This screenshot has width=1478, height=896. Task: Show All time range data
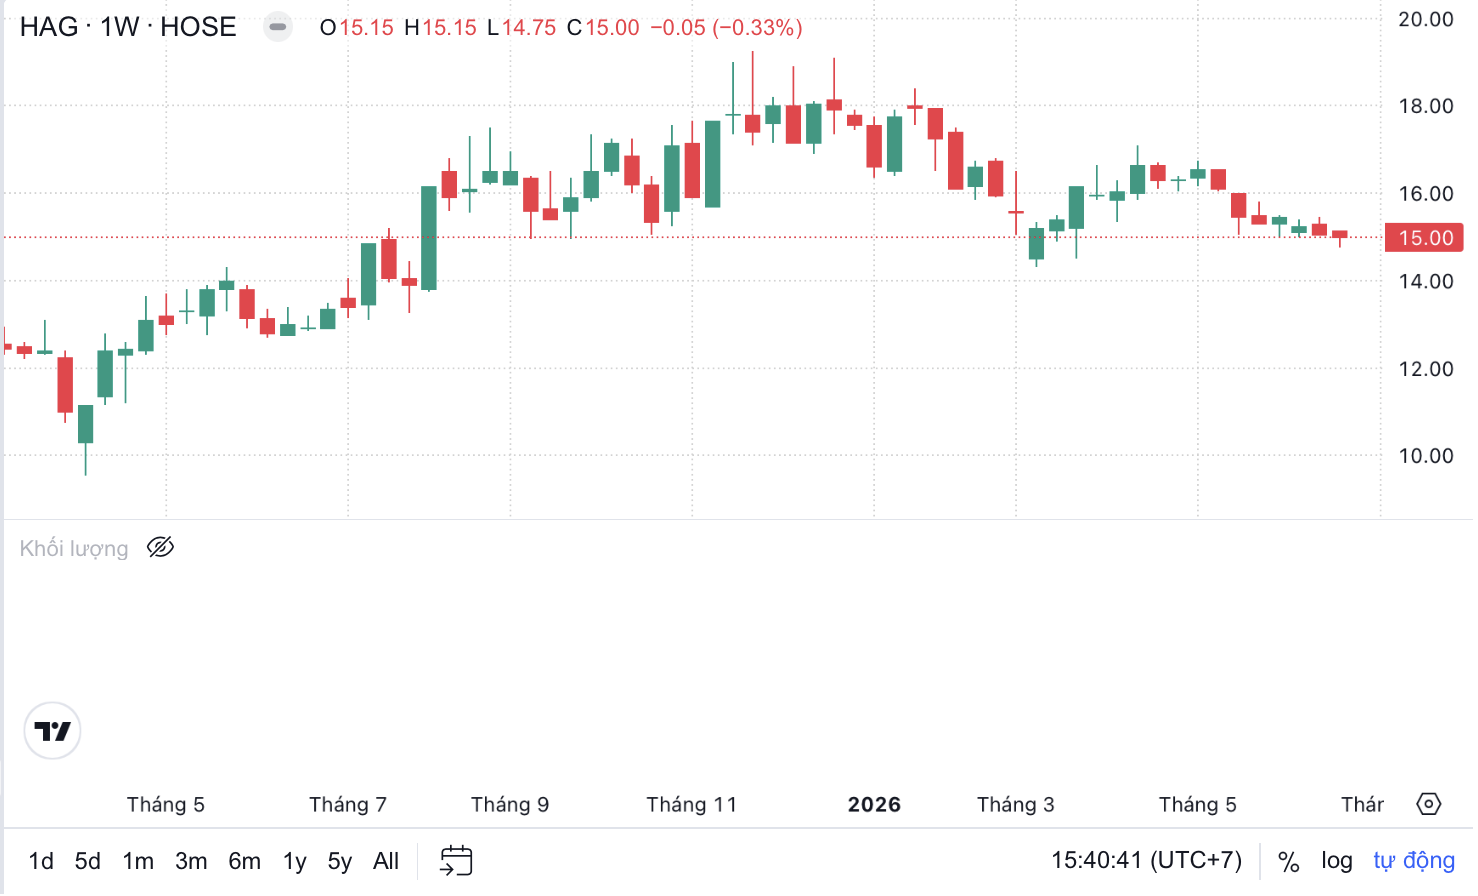tap(386, 861)
